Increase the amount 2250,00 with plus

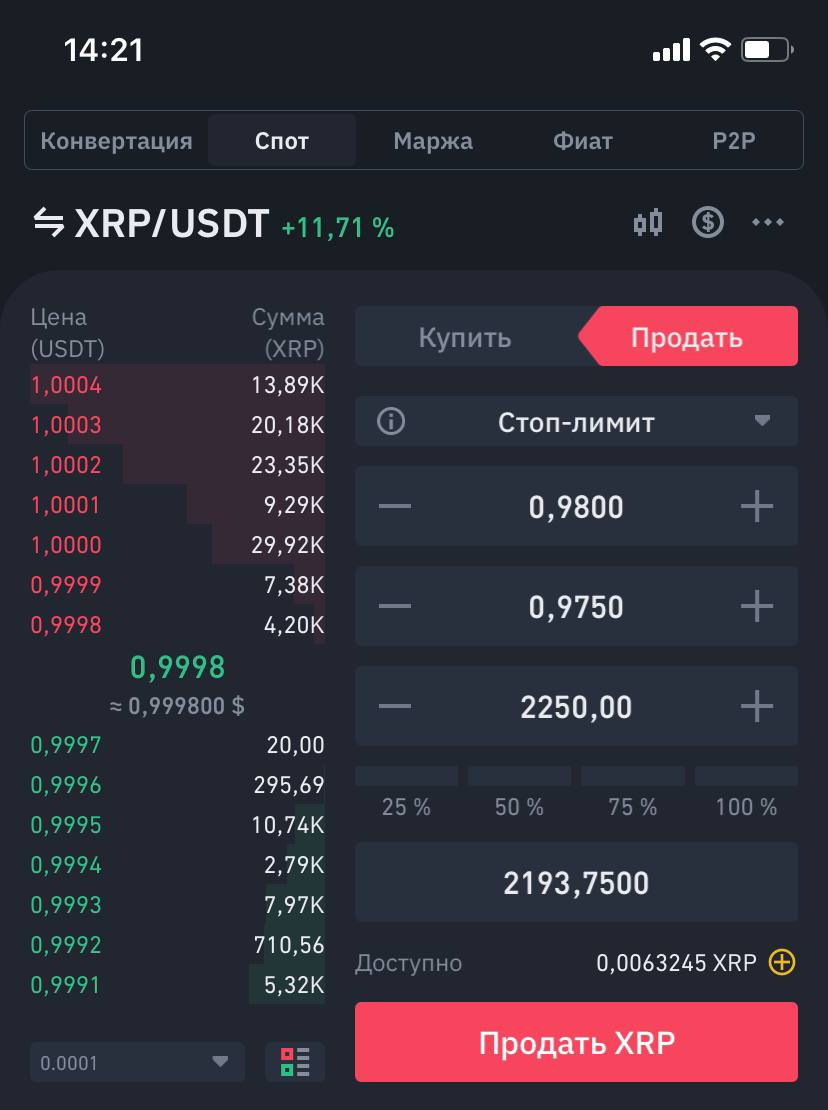coord(757,706)
